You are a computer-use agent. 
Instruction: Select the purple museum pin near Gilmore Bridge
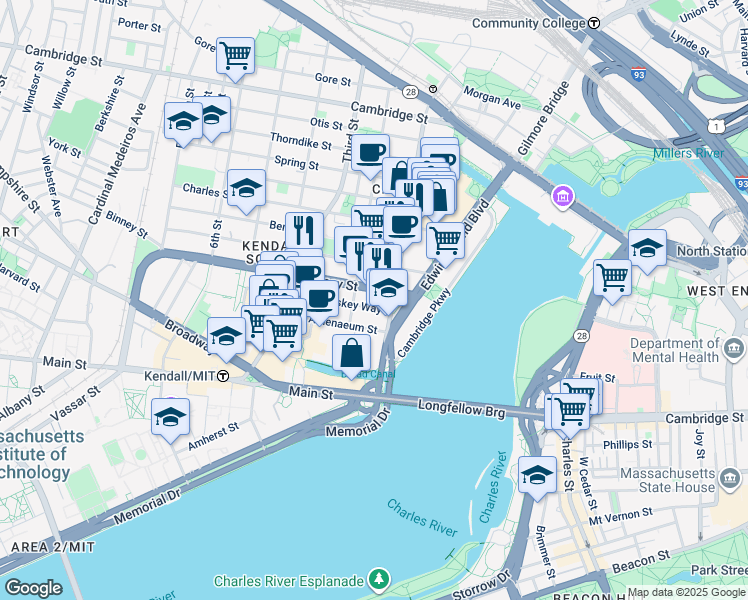(563, 197)
